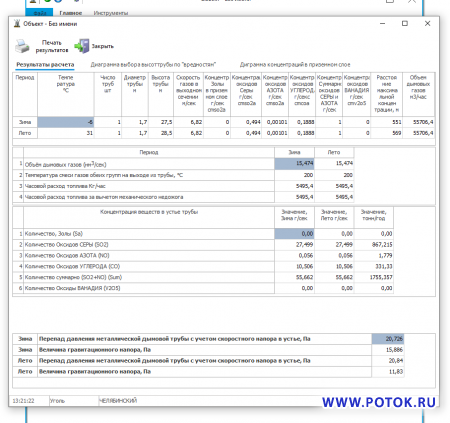Click the Закрыть button label
Viewport: 450px width, 423px height.
coord(103,46)
